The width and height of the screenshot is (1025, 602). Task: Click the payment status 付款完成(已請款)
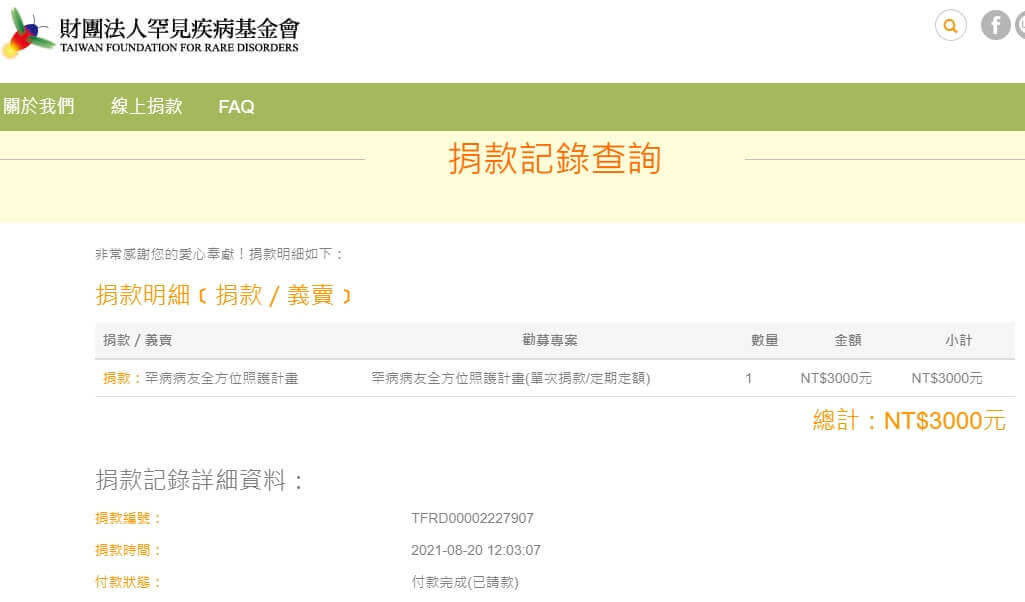[465, 582]
